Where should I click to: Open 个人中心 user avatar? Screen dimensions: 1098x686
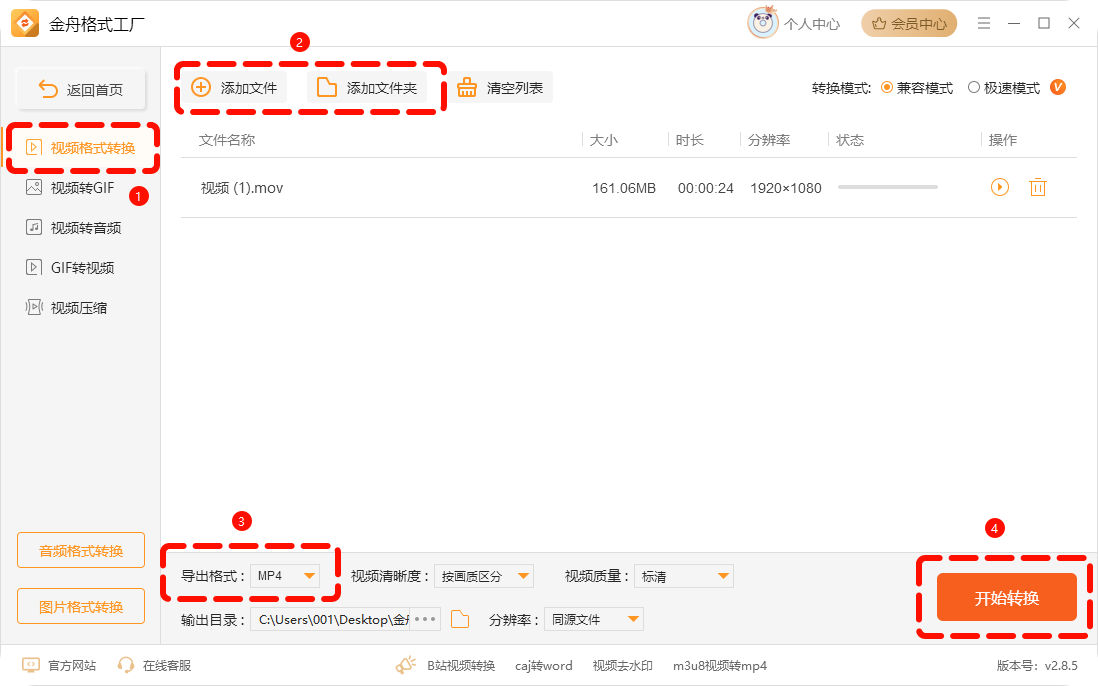763,23
